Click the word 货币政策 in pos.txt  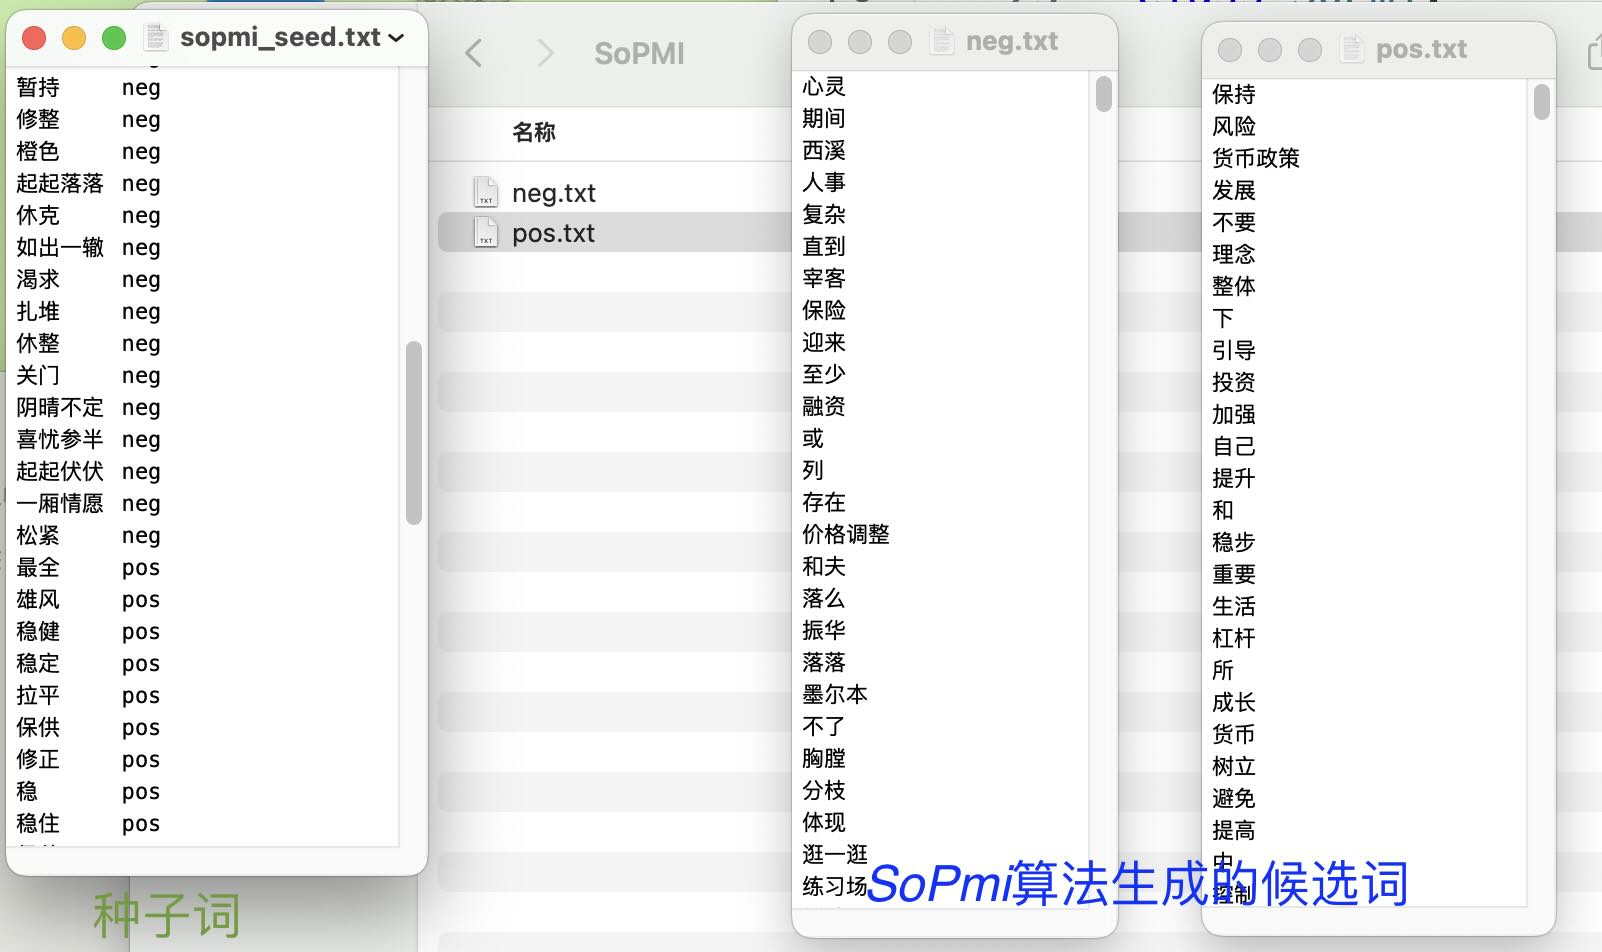[1255, 158]
